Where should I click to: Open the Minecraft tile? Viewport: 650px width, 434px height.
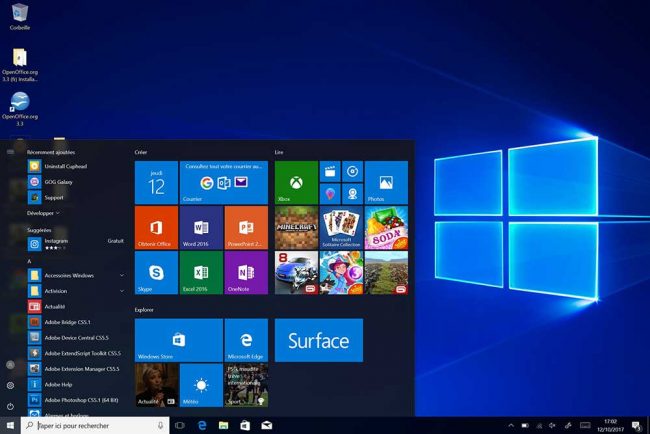click(296, 228)
